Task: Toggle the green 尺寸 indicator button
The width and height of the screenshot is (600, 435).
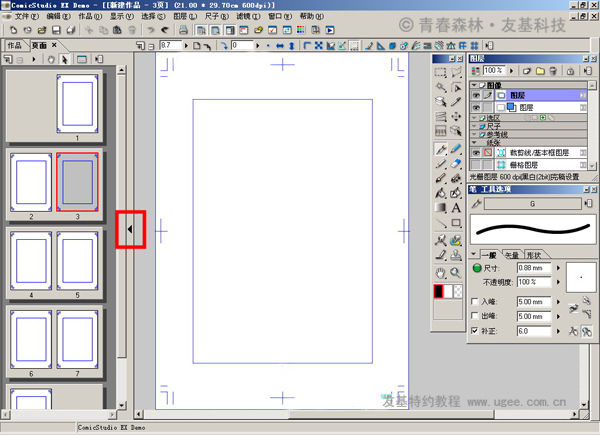Action: [x=477, y=268]
